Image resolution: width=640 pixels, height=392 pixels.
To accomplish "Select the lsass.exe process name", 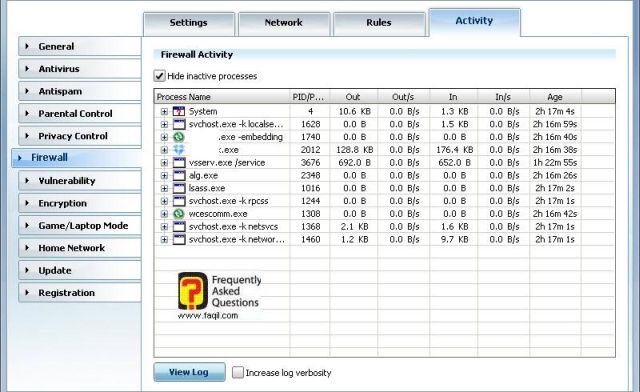I will coord(207,188).
